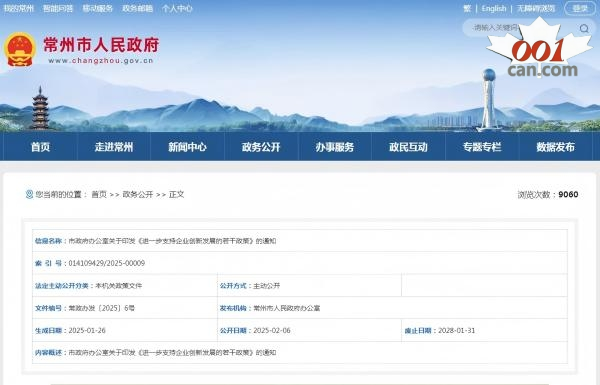Click the 内容概述 summary text
The width and height of the screenshot is (600, 385).
point(172,352)
